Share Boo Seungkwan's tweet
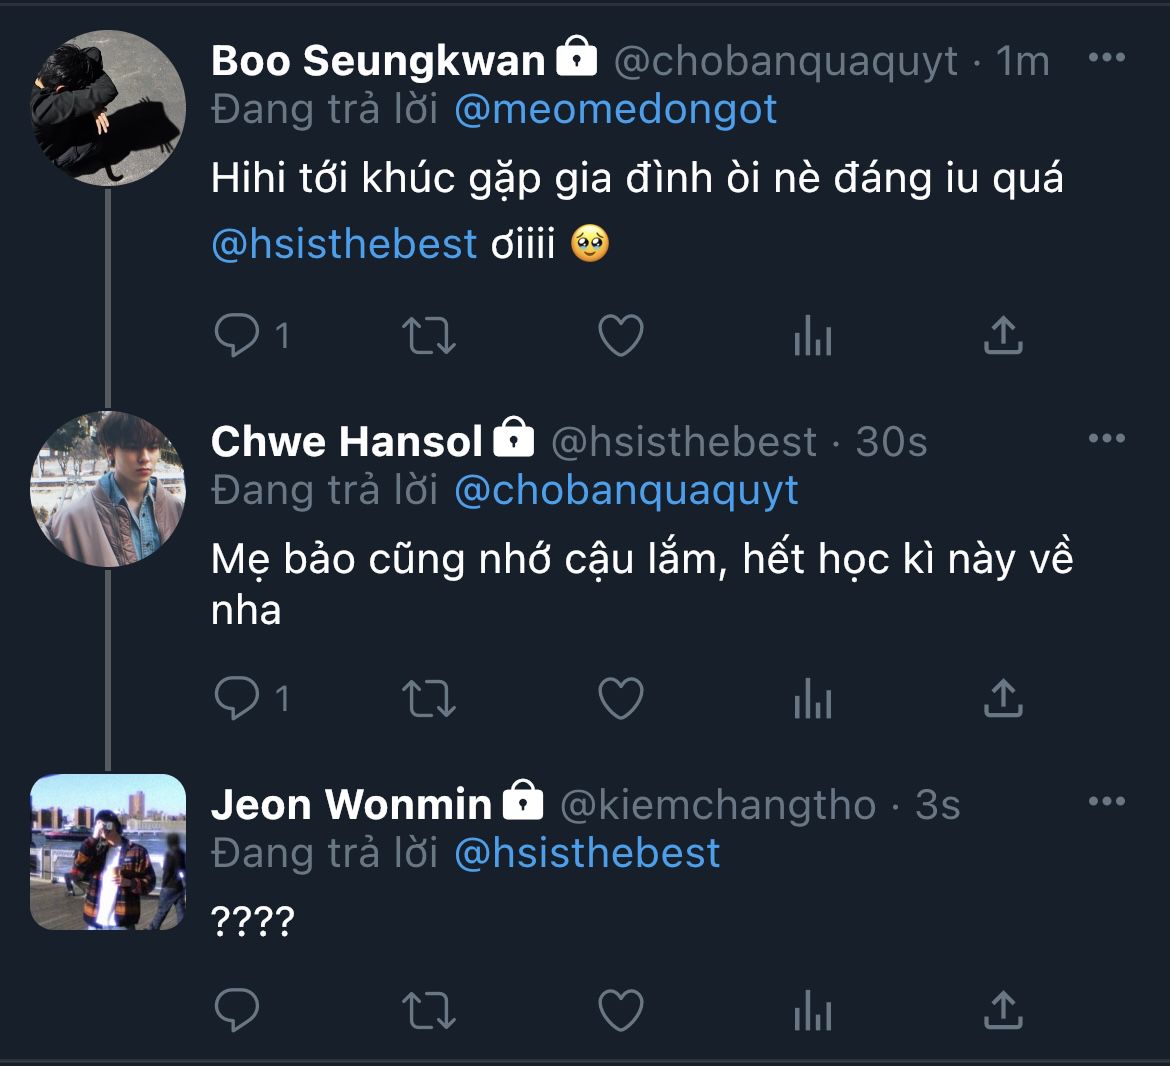 (x=1003, y=336)
